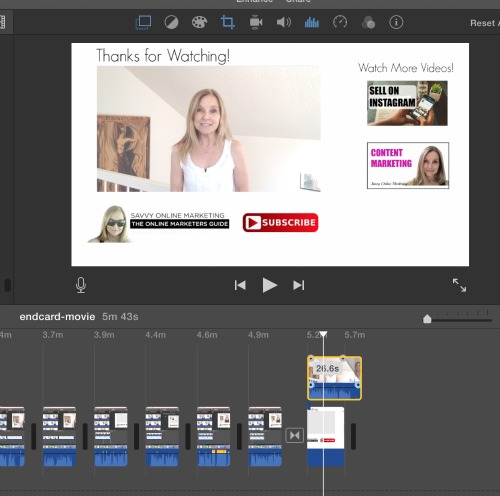Select the clip under 4.4m marker
The height and width of the screenshot is (496, 500).
162,436
